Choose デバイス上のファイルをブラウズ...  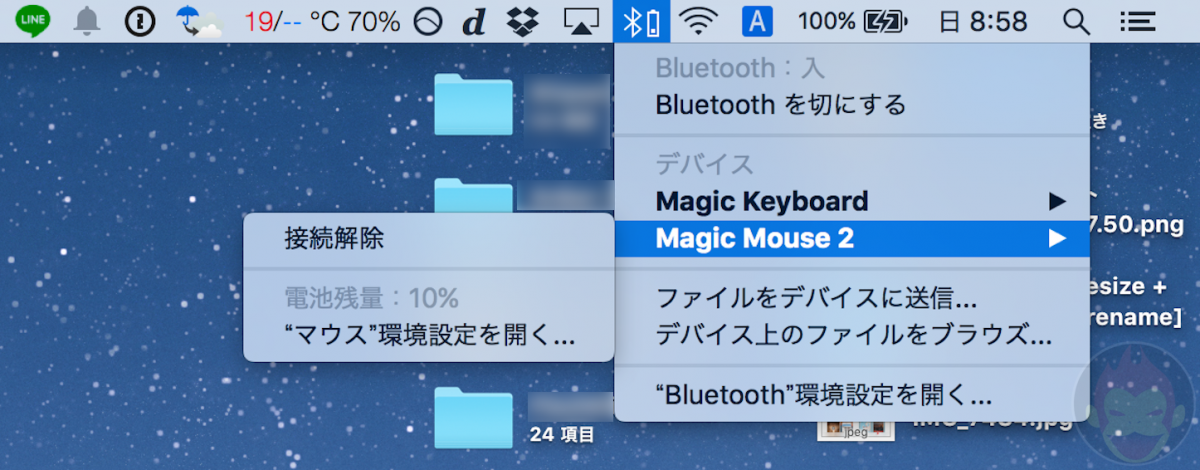click(850, 334)
